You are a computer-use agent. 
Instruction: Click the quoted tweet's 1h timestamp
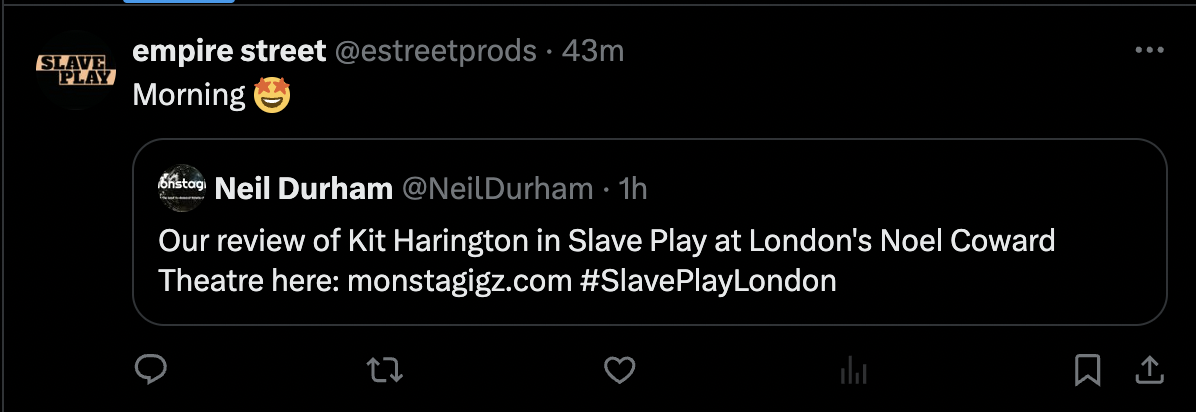click(634, 188)
